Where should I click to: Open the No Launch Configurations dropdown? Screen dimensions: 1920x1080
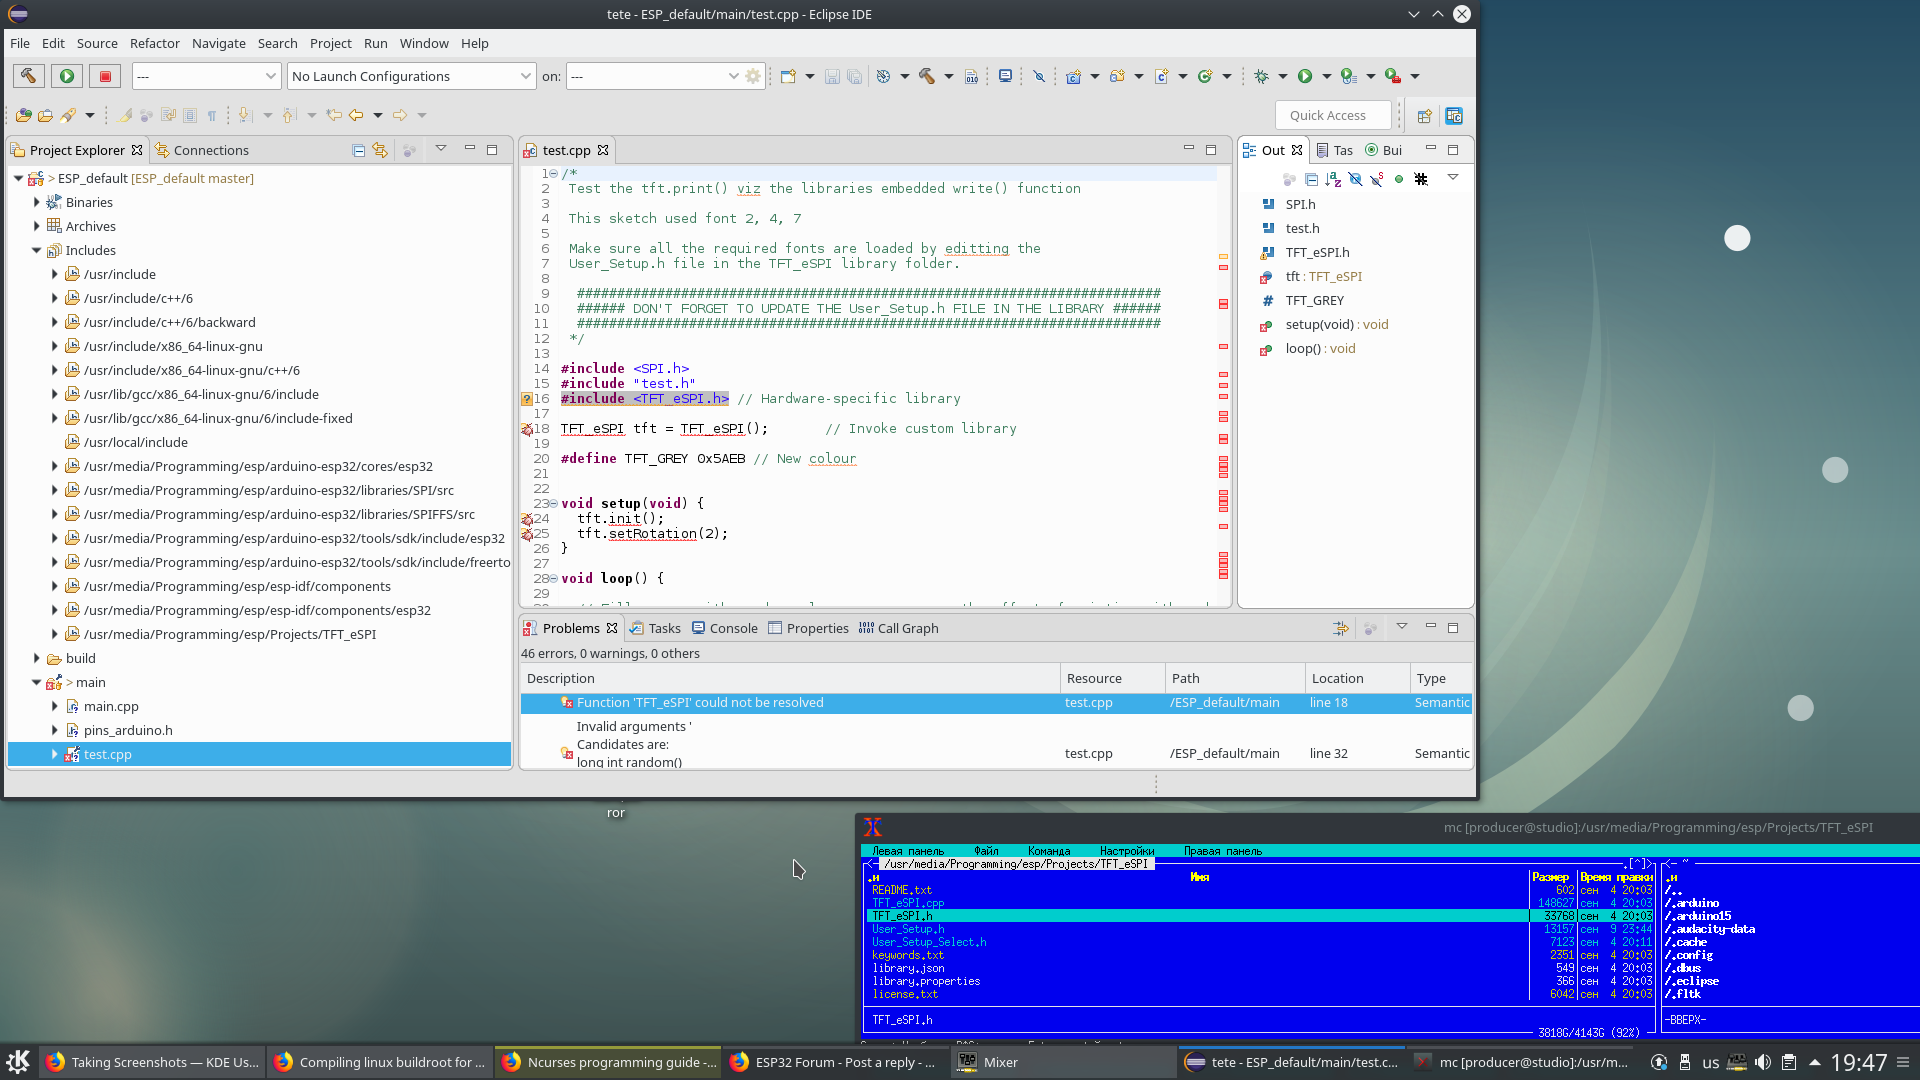[x=411, y=76]
